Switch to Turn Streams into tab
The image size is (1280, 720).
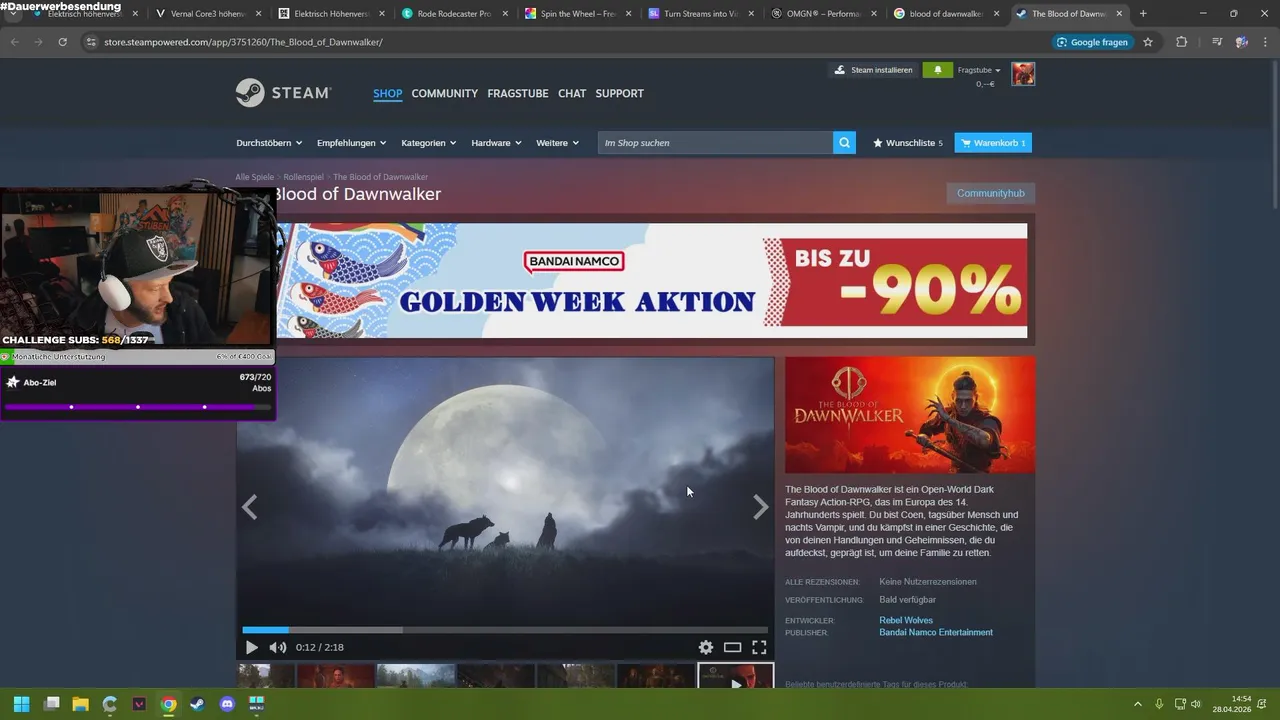(x=701, y=14)
